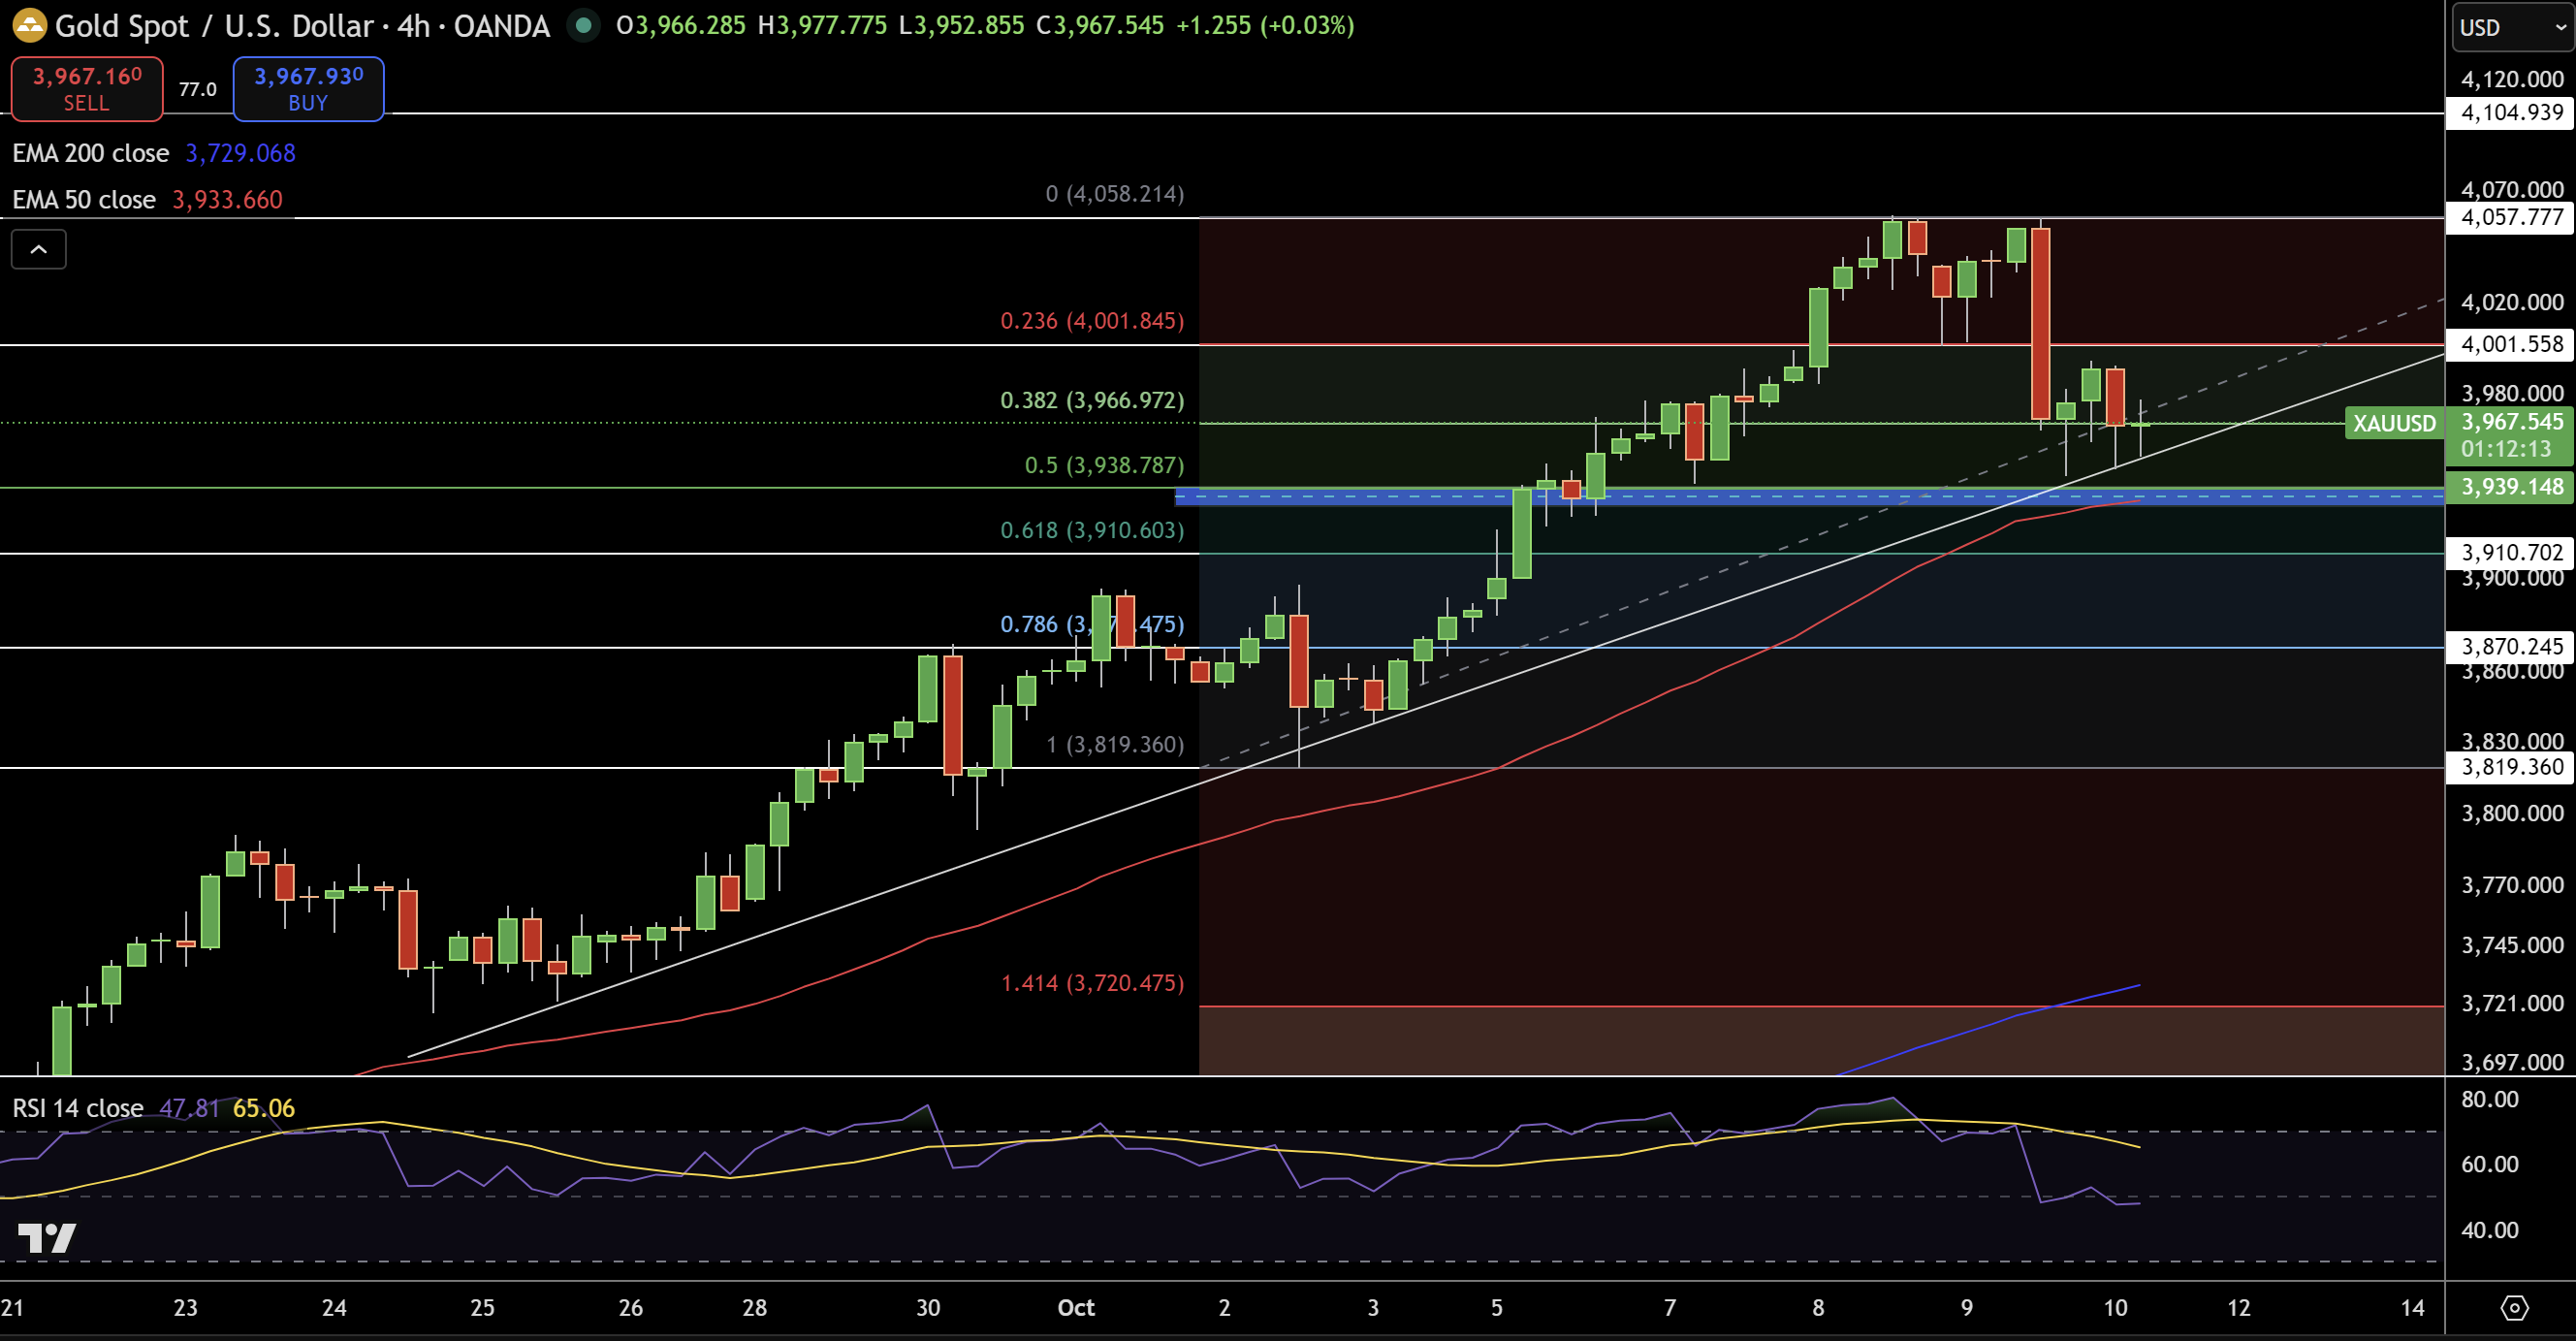This screenshot has width=2576, height=1341.
Task: Select the 3,939.148 green price label
Action: point(2511,487)
